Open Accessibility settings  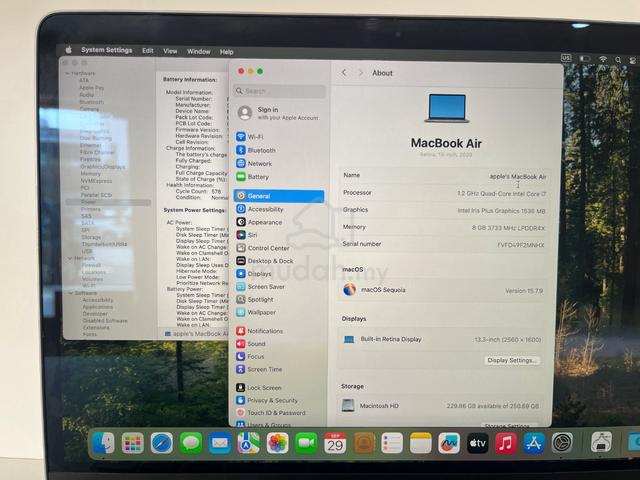(x=260, y=209)
